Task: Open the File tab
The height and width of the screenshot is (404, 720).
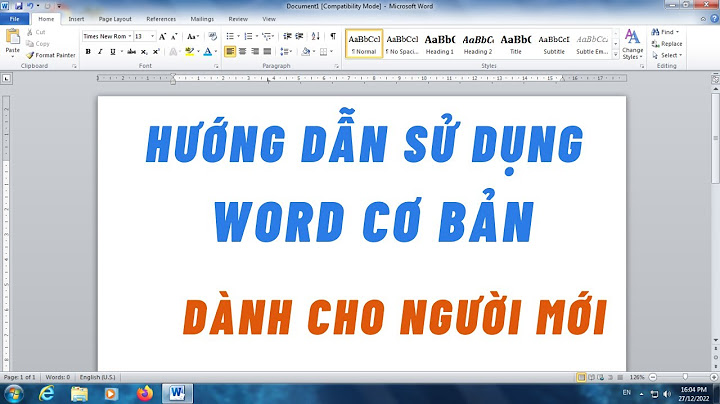Action: click(15, 19)
